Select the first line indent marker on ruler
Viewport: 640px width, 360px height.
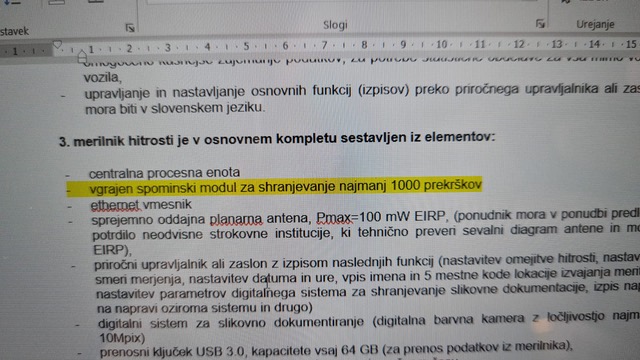(x=57, y=44)
